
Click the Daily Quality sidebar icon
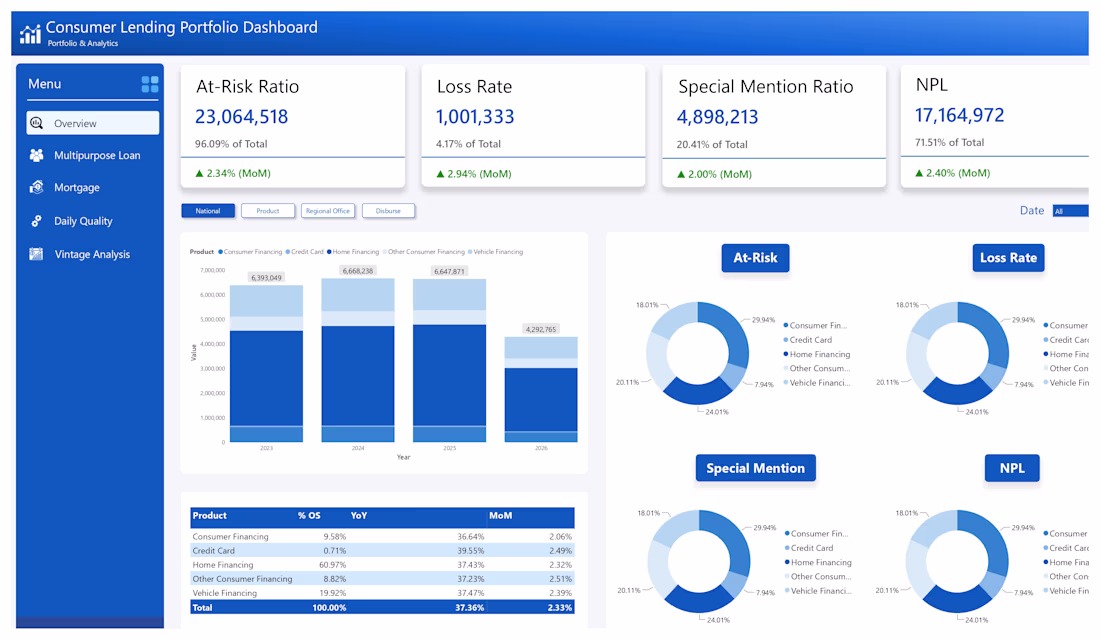36,221
